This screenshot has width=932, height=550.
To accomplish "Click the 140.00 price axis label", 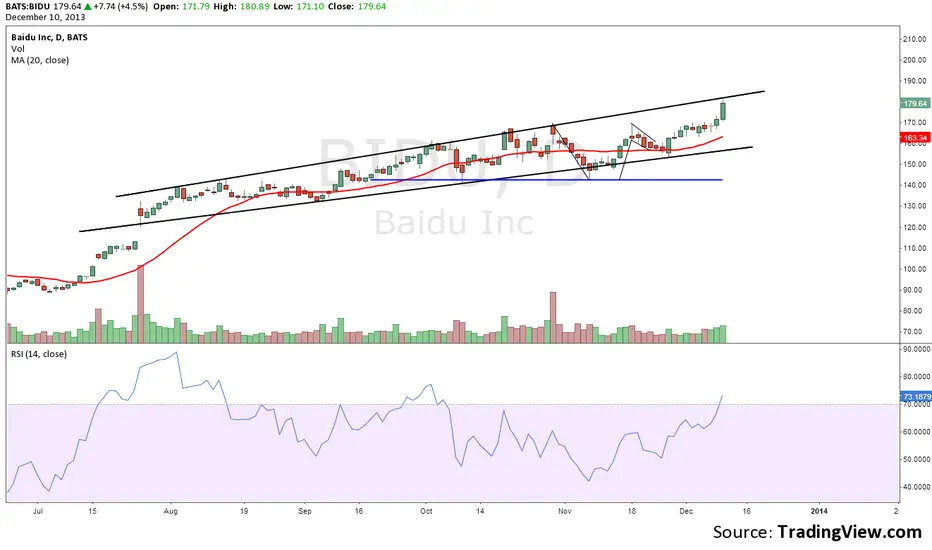I will (x=915, y=185).
